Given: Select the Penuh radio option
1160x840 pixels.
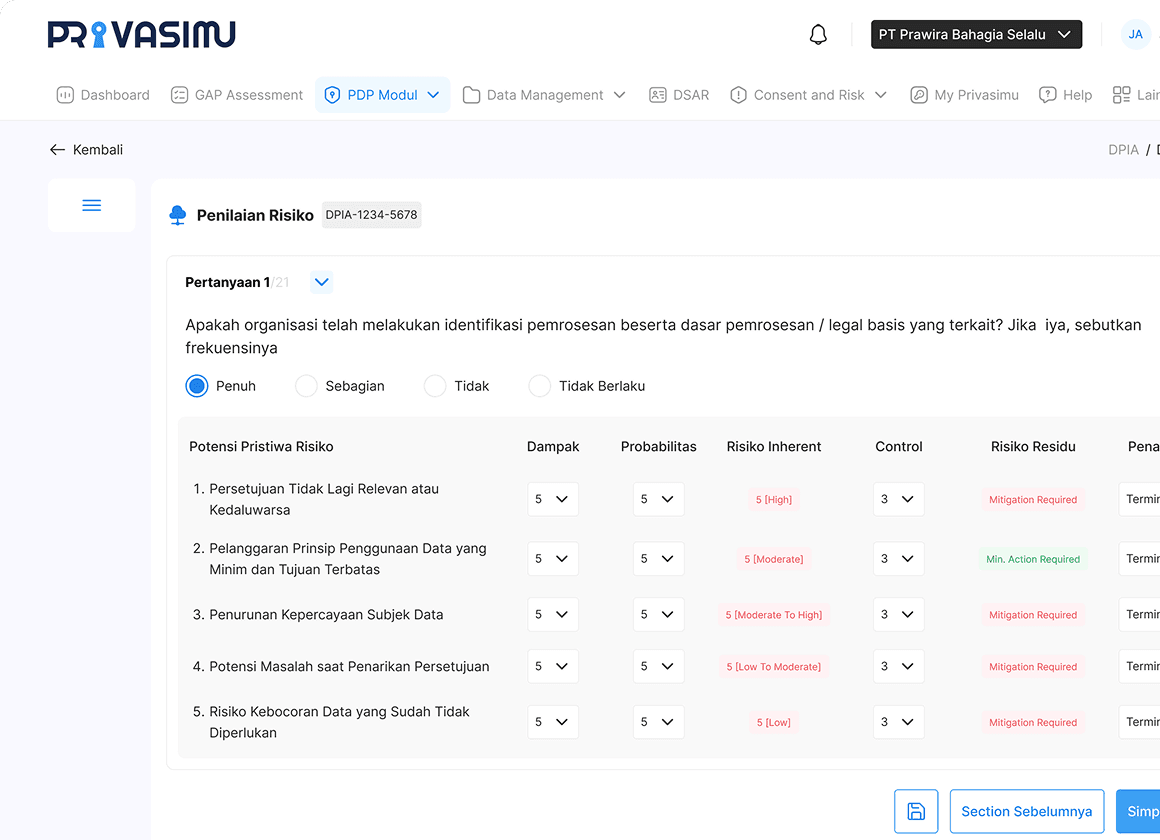Looking at the screenshot, I should [x=197, y=386].
